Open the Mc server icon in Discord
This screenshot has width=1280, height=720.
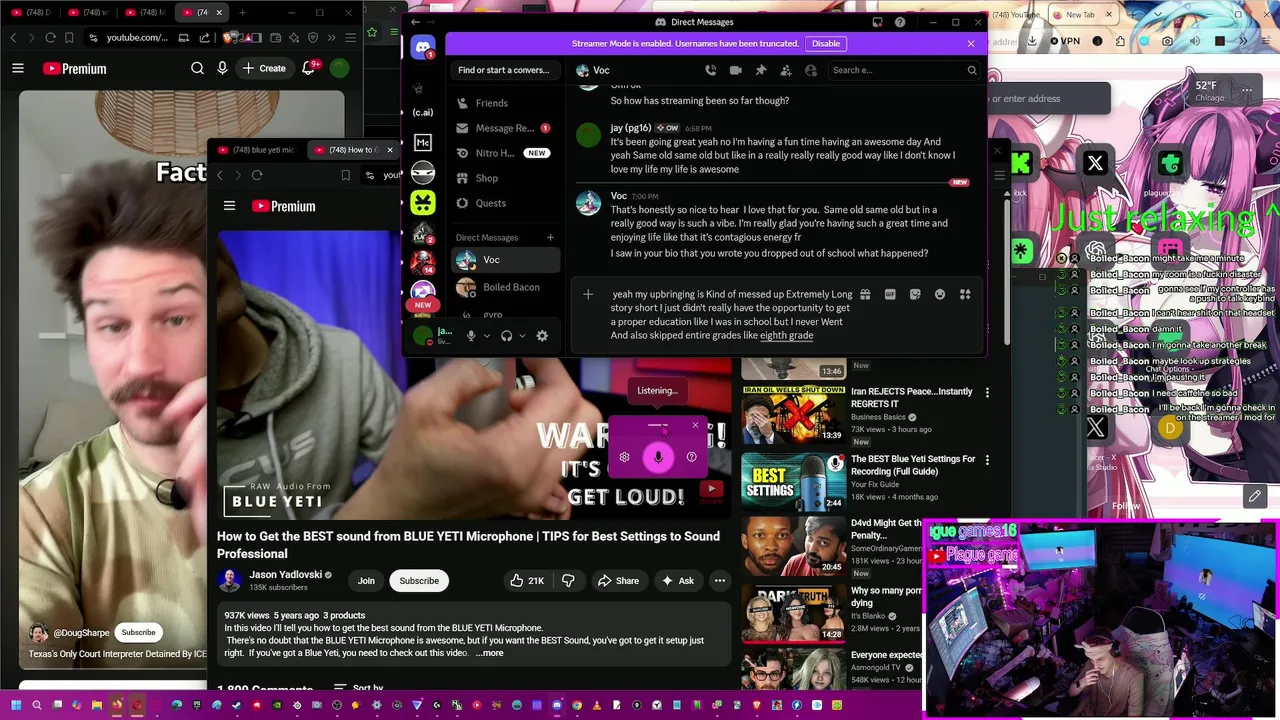[423, 143]
